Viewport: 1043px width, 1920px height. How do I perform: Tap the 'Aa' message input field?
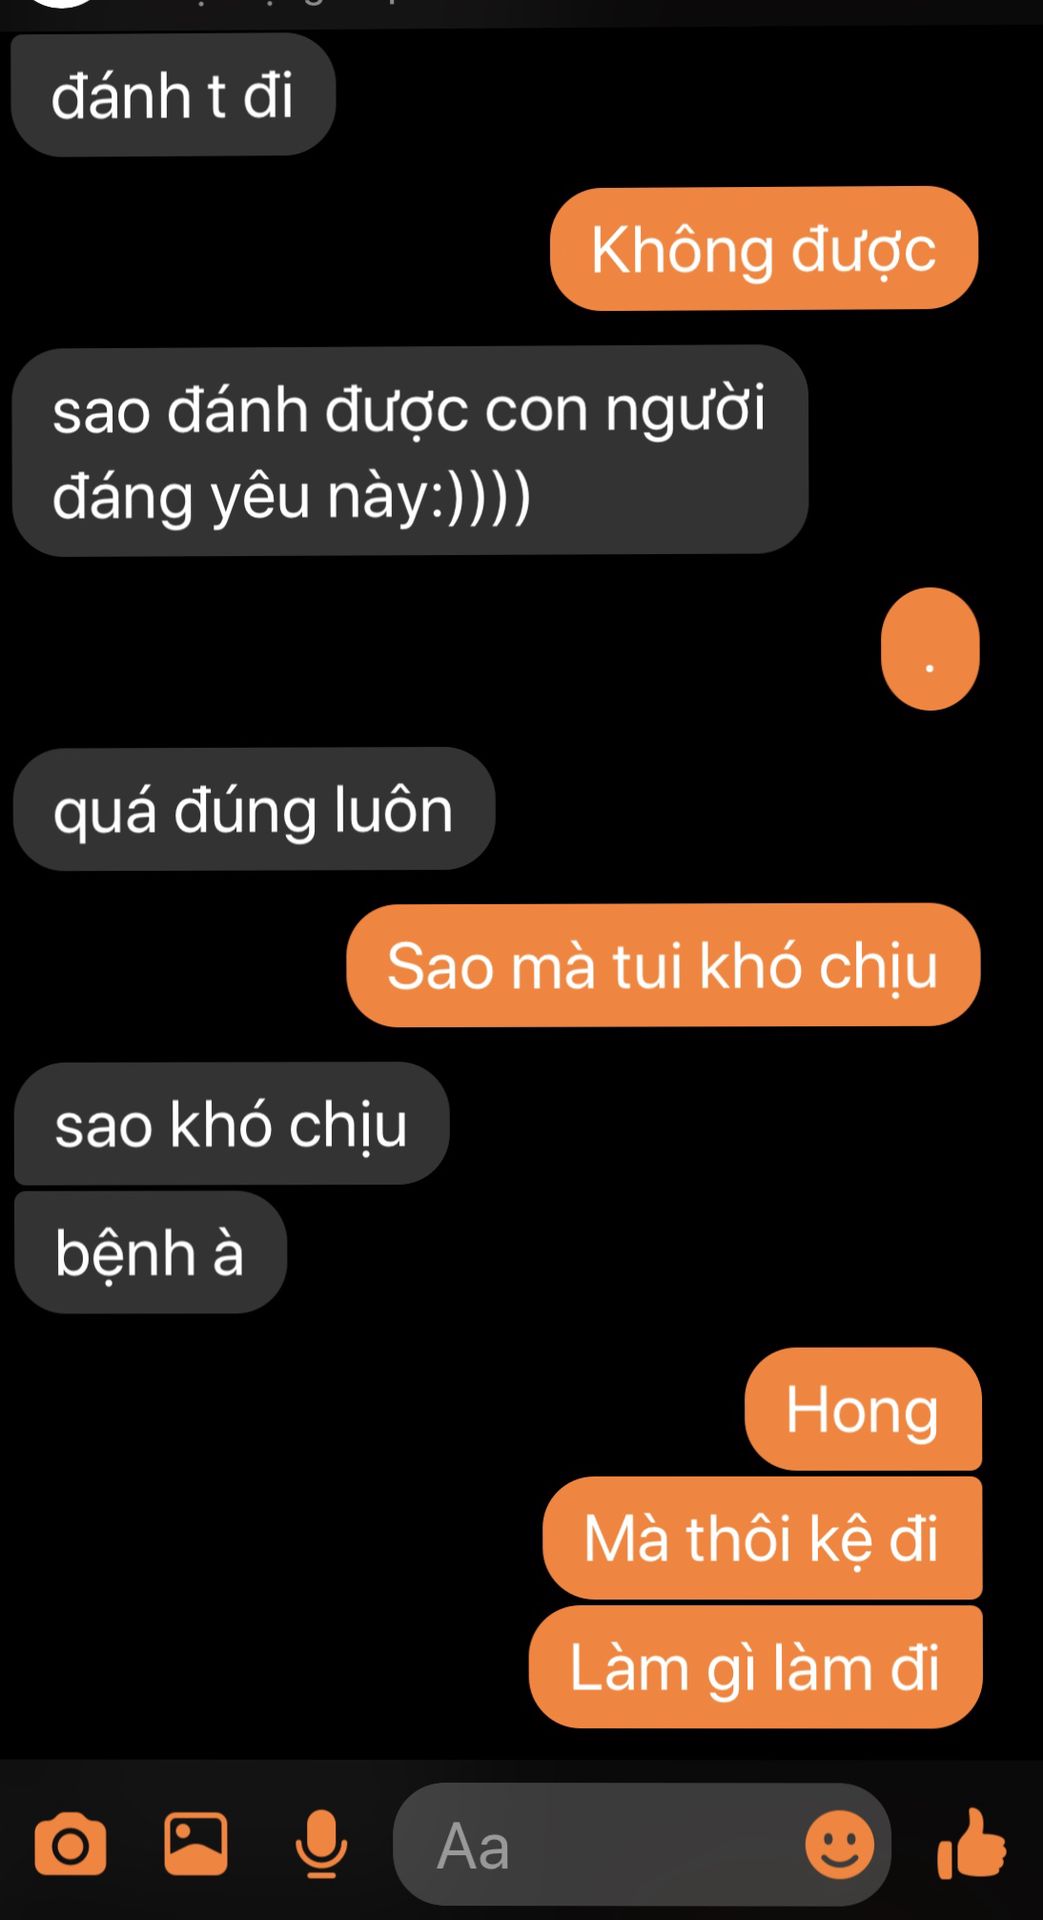641,1845
